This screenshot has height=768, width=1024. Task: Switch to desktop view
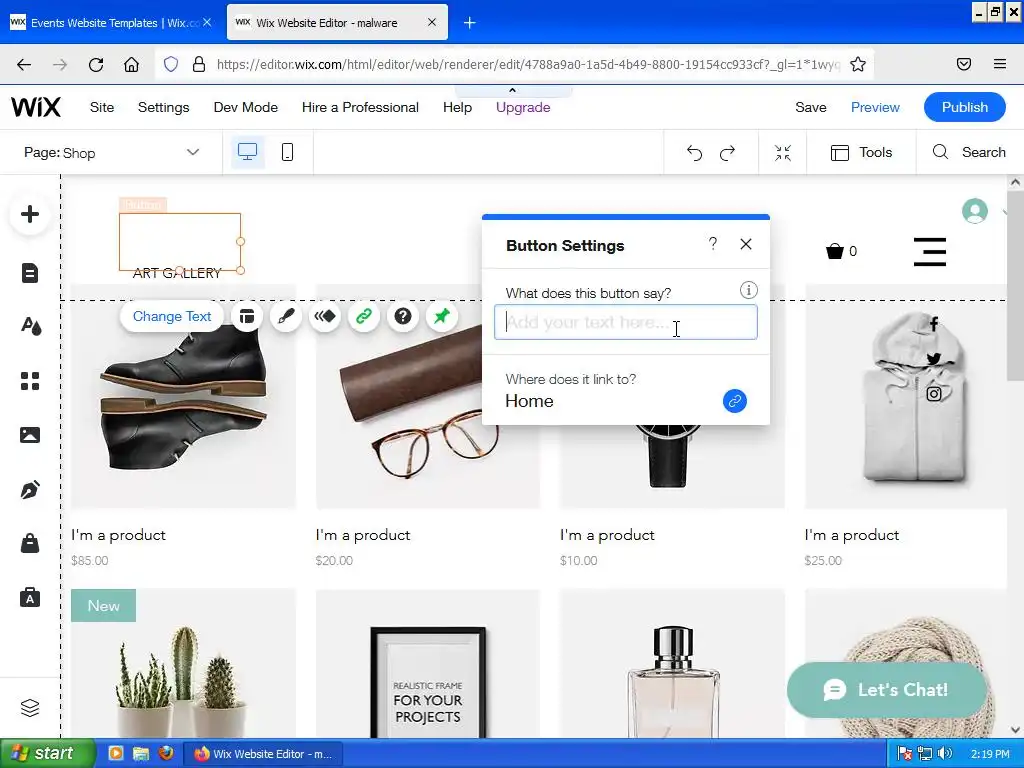coord(247,152)
